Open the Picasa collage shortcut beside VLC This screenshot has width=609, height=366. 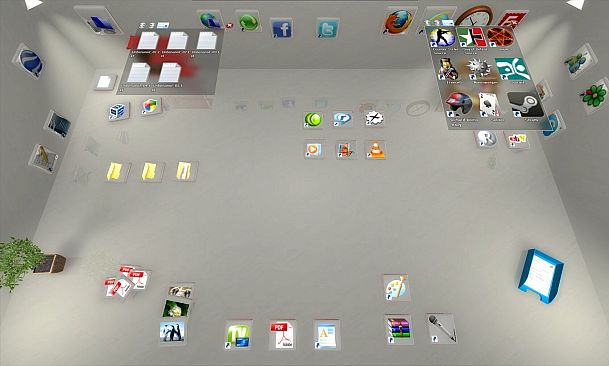345,150
